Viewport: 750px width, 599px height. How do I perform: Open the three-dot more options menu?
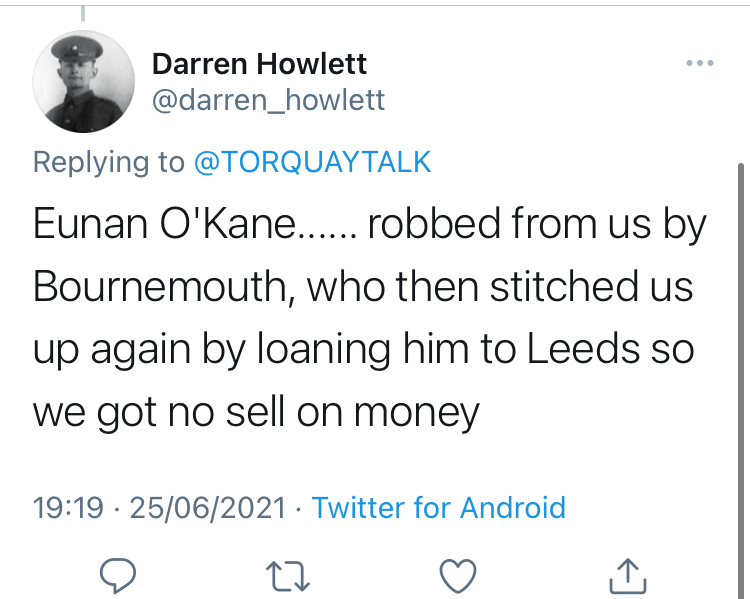click(x=700, y=65)
